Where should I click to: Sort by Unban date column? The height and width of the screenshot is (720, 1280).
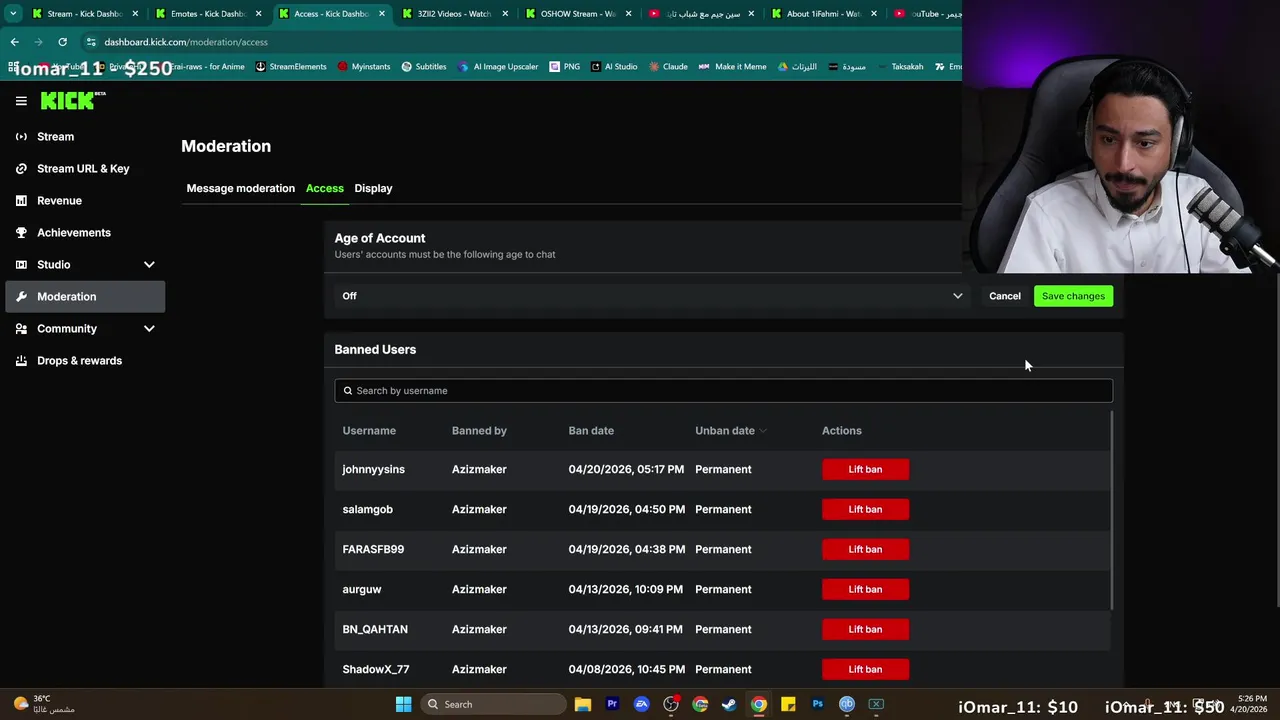pyautogui.click(x=731, y=430)
